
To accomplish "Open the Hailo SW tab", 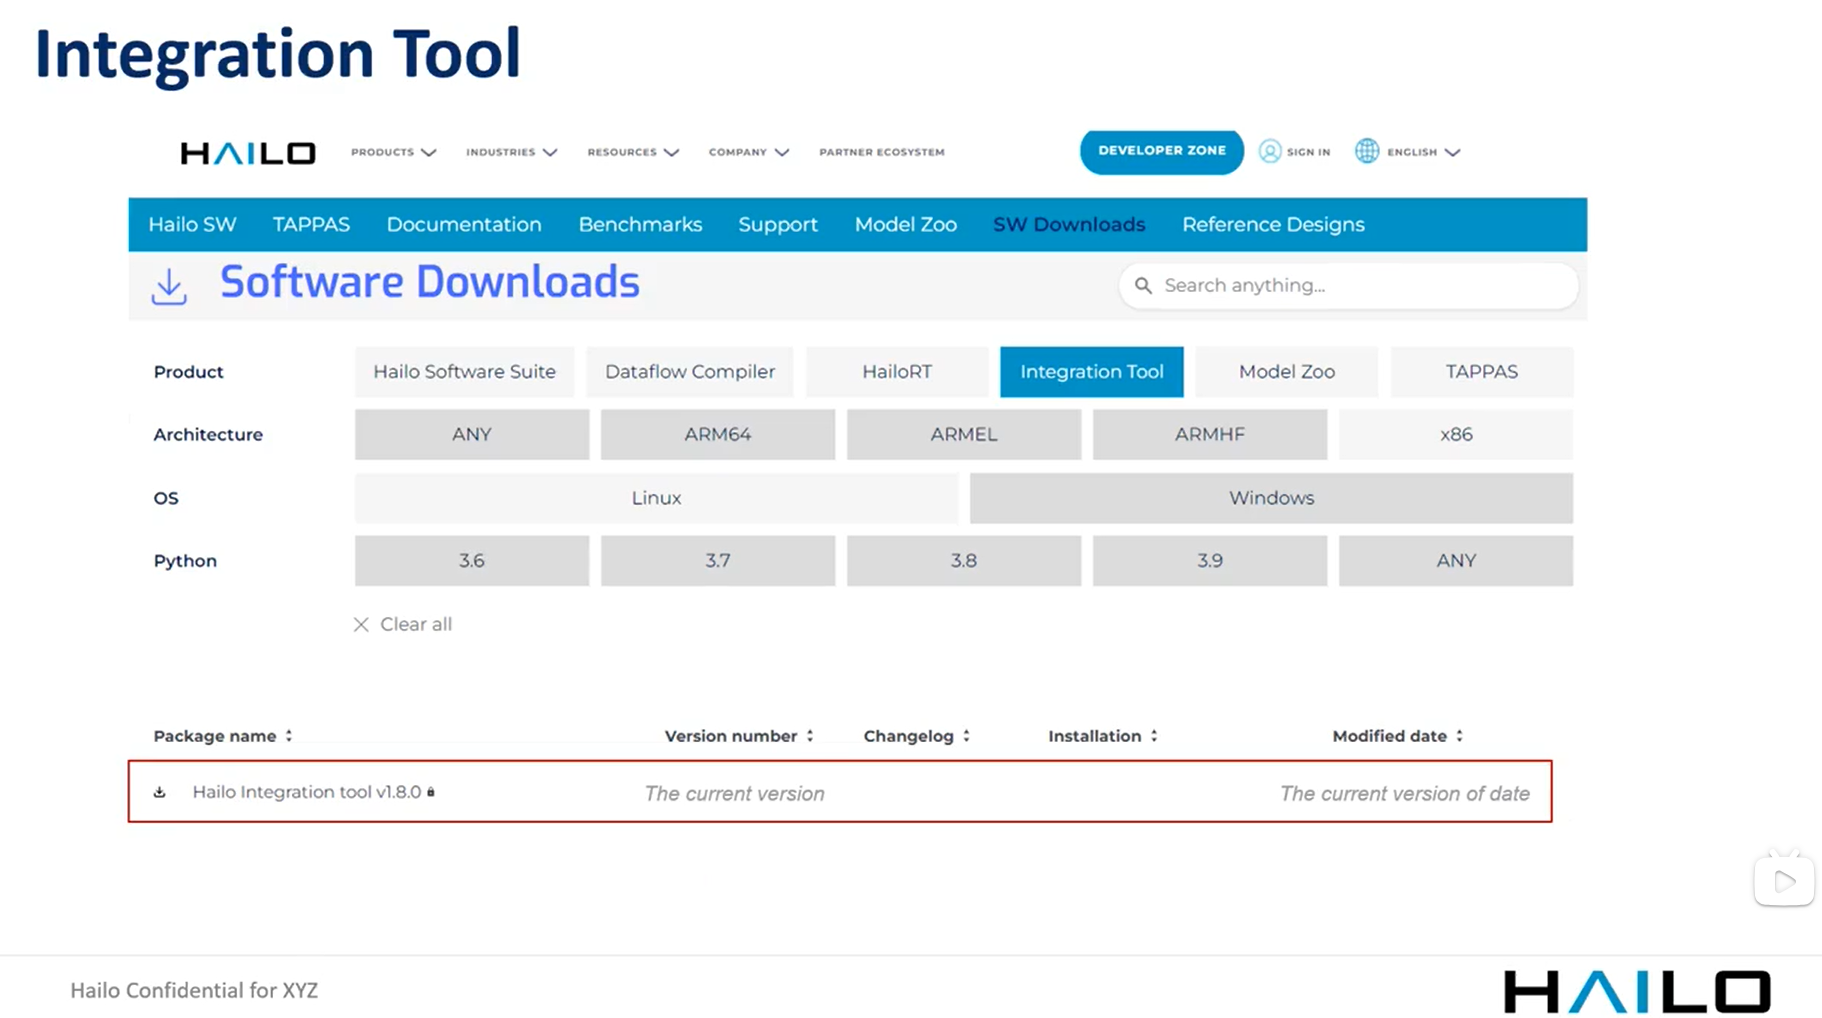I will (192, 224).
